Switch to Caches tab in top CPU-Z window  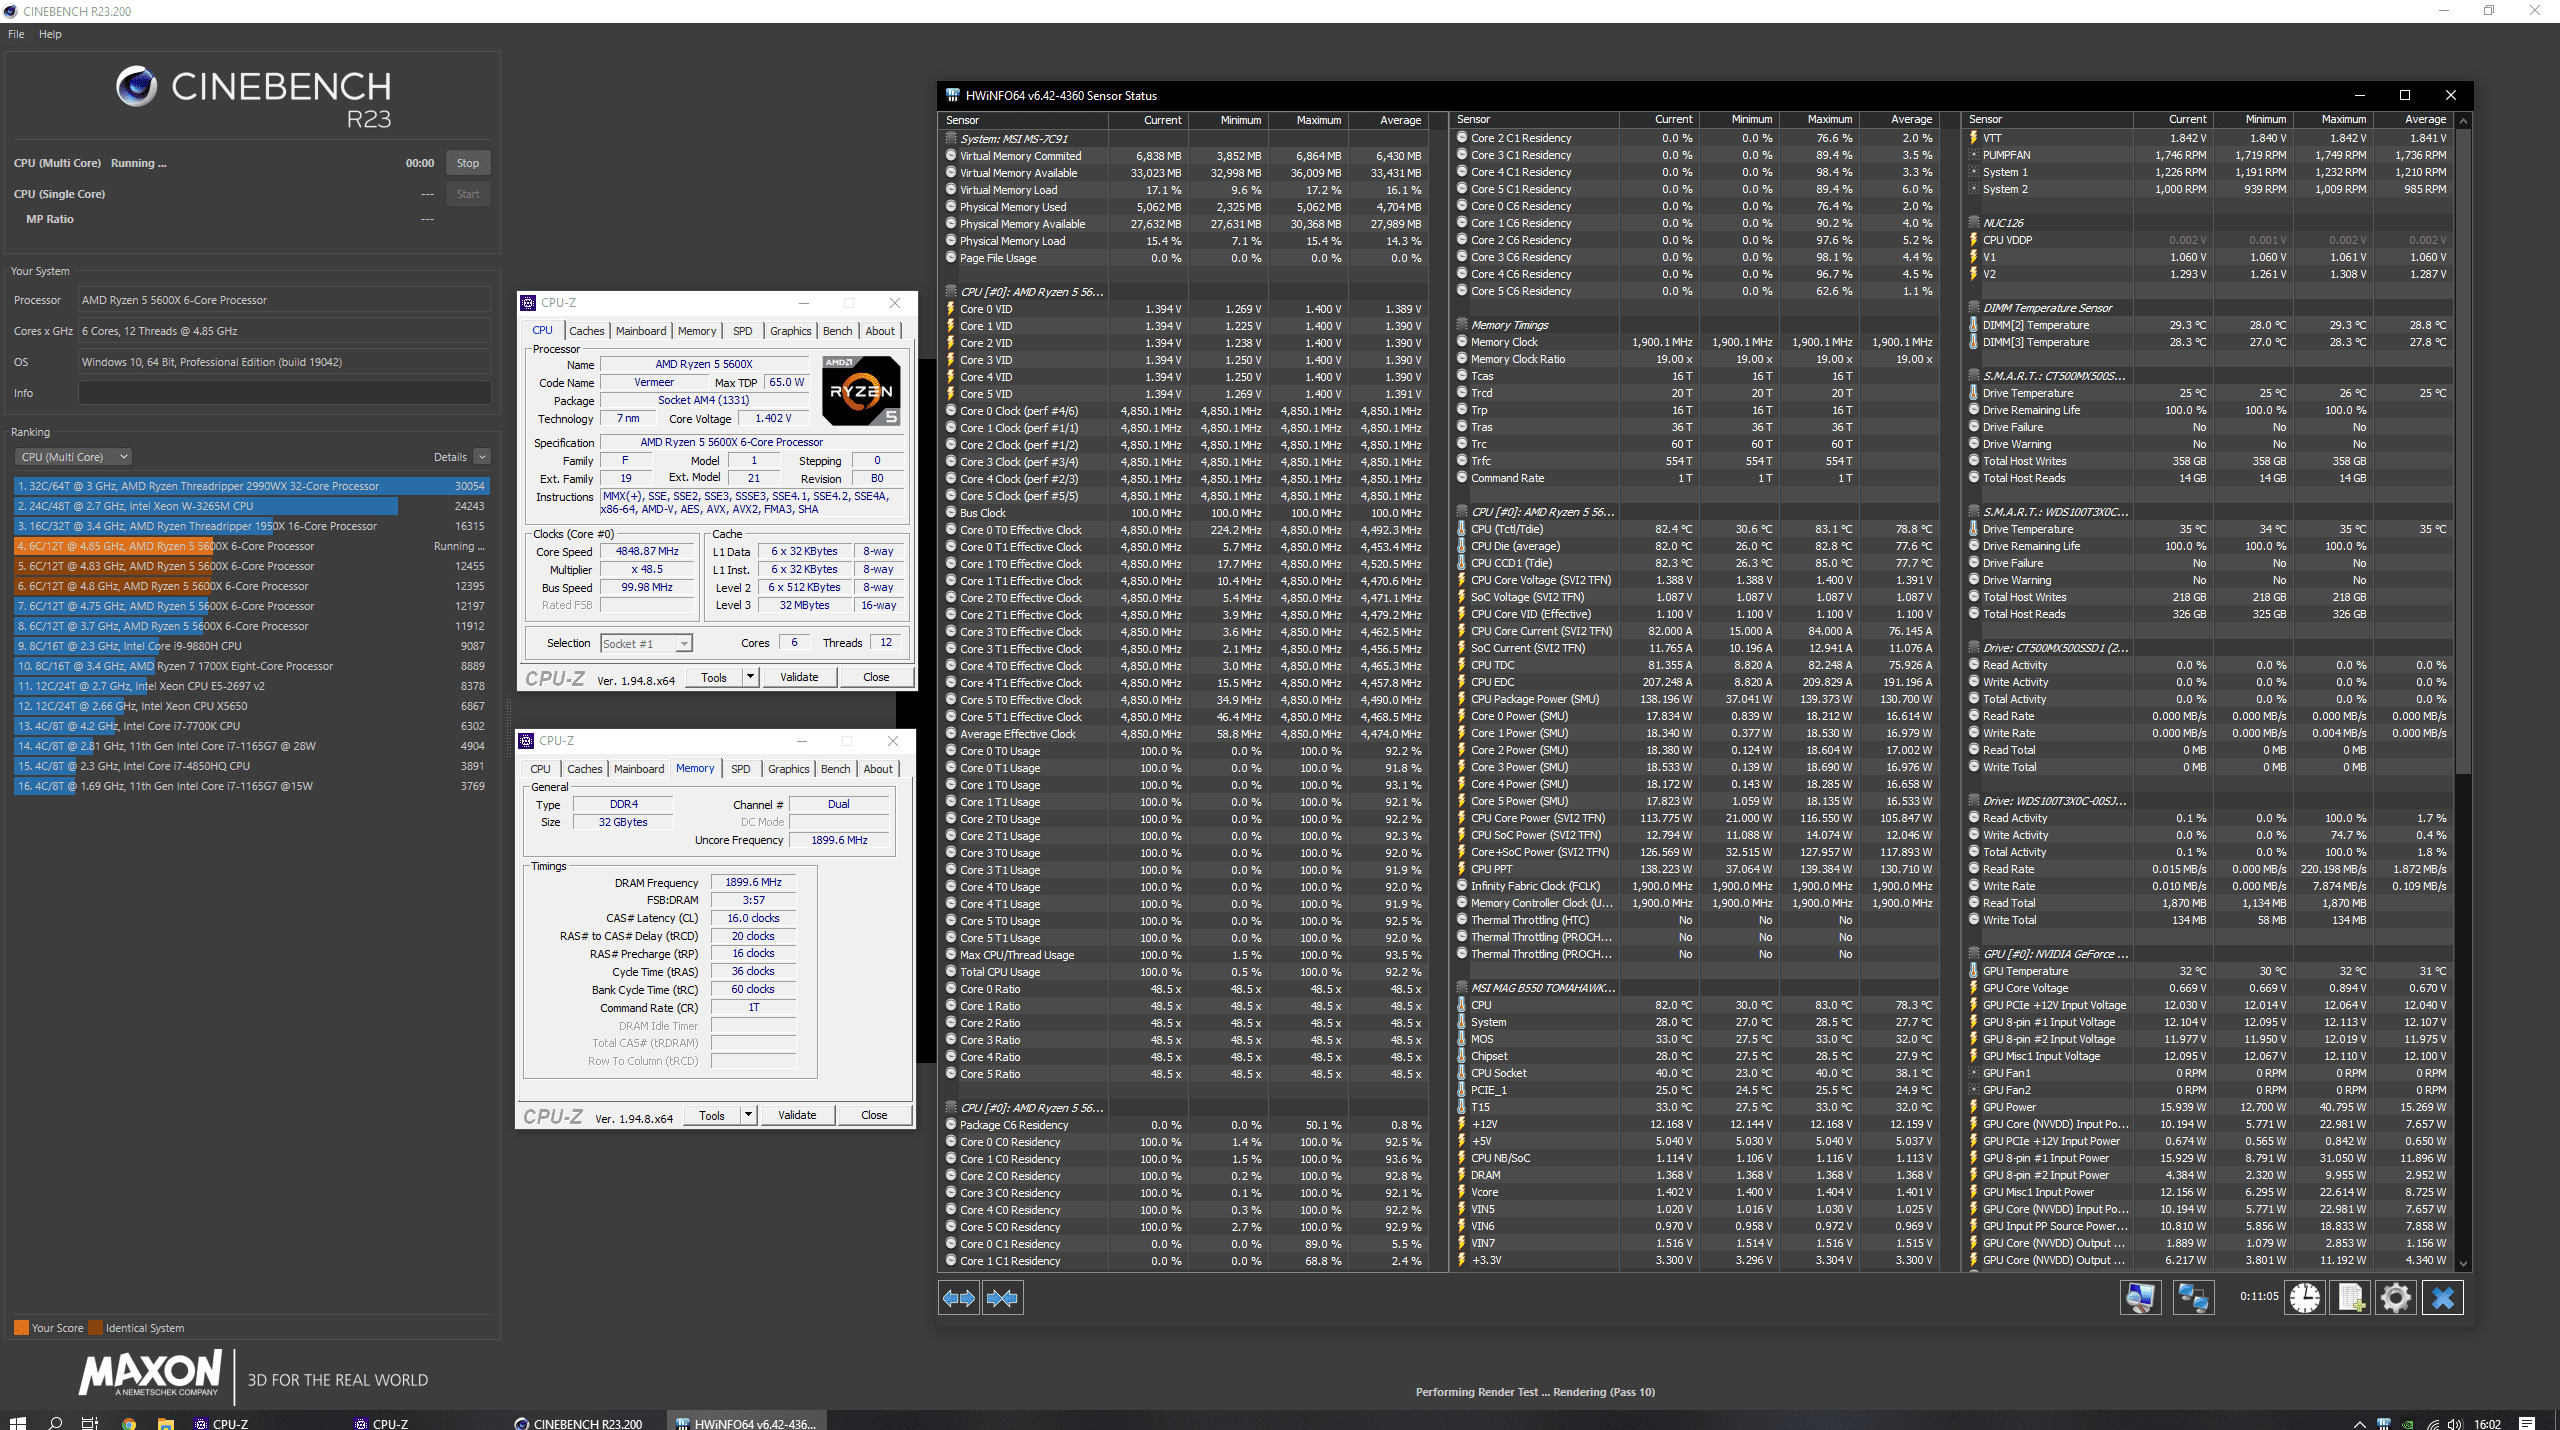pyautogui.click(x=586, y=331)
